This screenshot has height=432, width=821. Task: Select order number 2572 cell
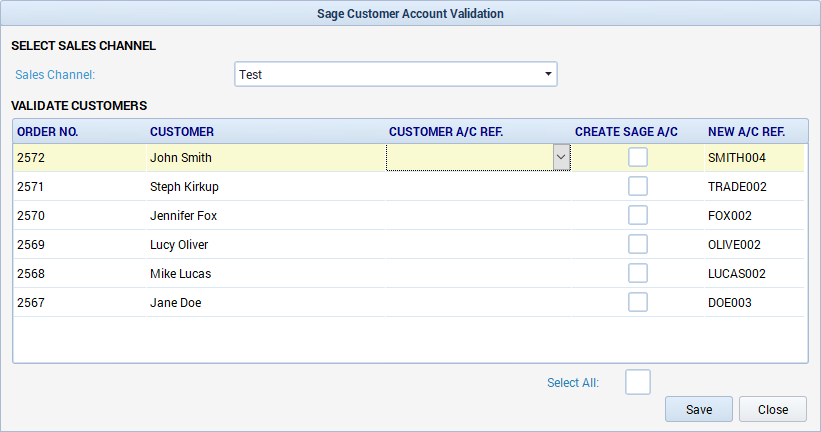pyautogui.click(x=80, y=158)
